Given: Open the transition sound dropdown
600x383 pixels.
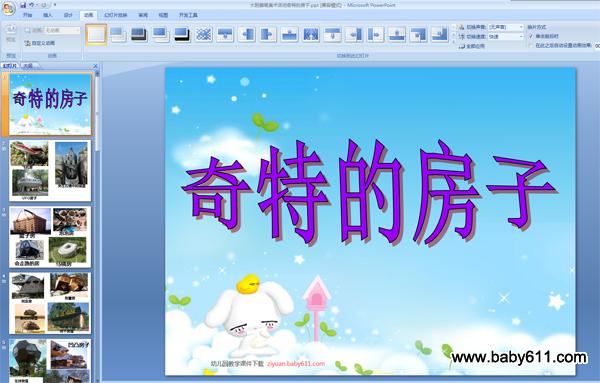Looking at the screenshot, I should (506, 27).
